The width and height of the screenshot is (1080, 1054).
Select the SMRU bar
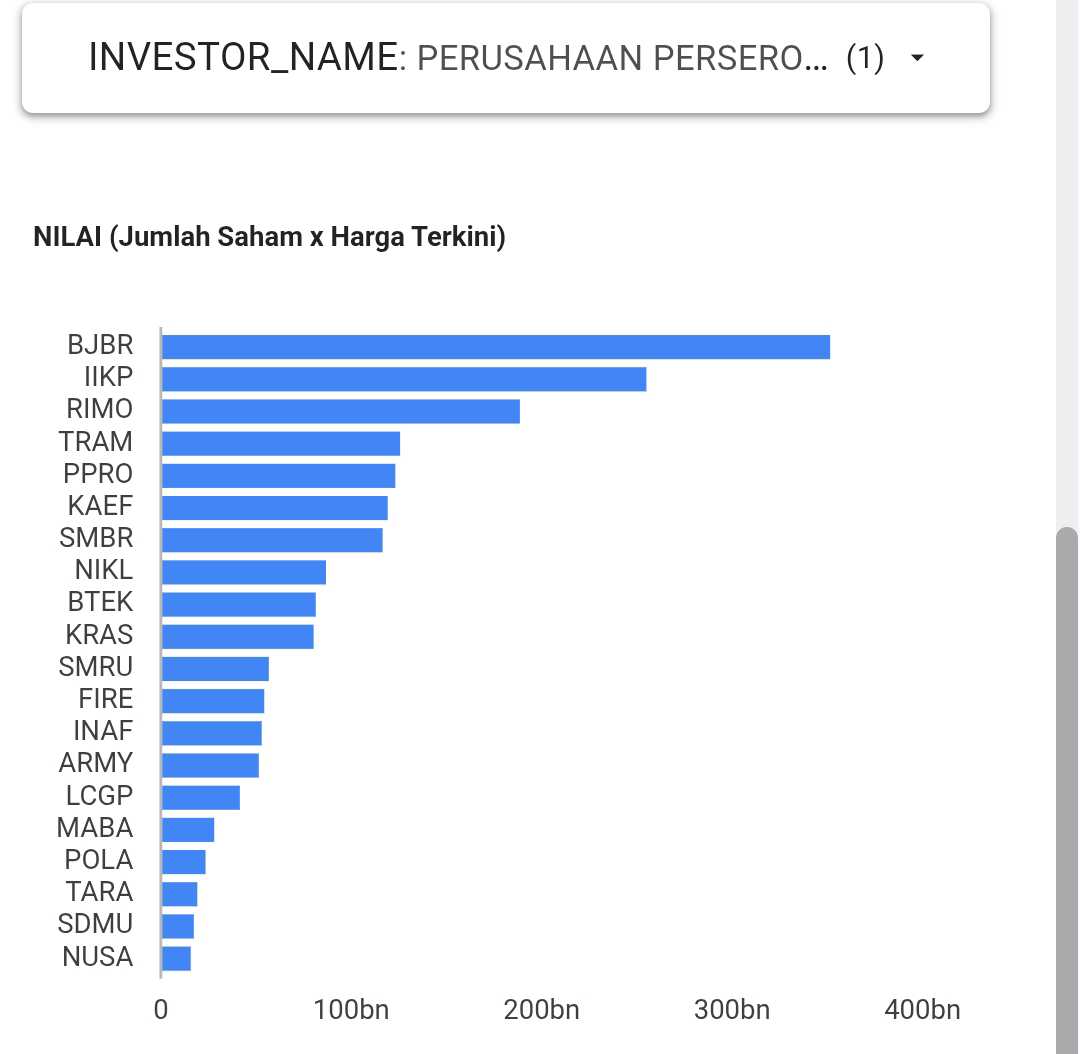(215, 668)
